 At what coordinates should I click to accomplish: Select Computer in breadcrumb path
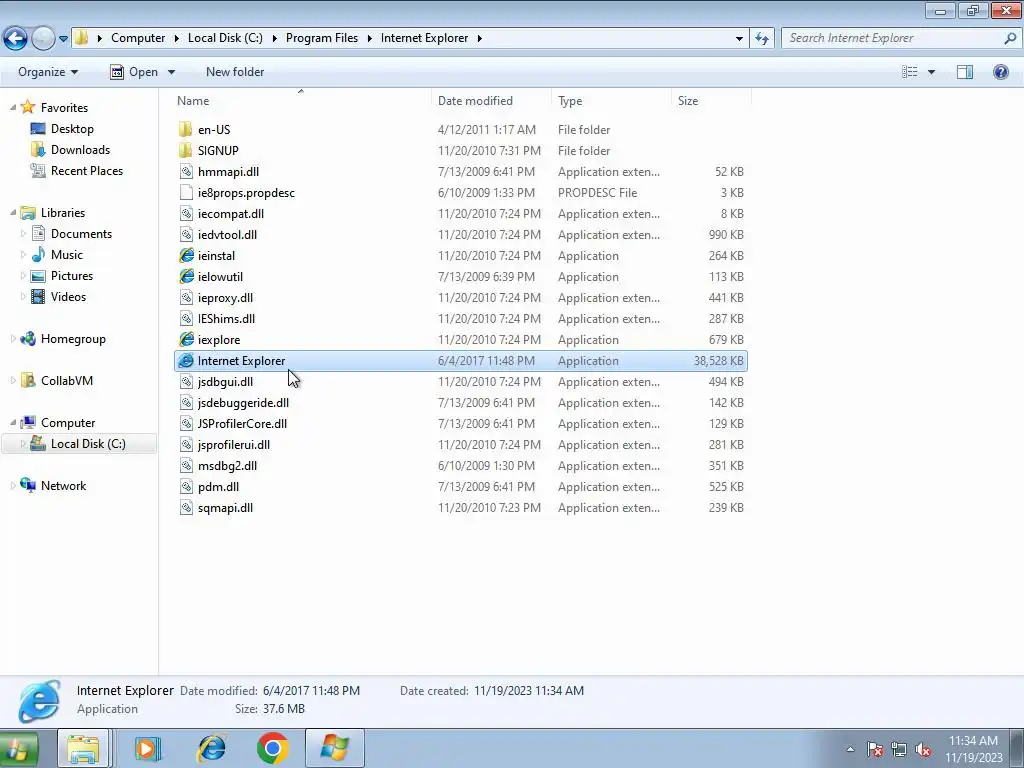pyautogui.click(x=138, y=38)
